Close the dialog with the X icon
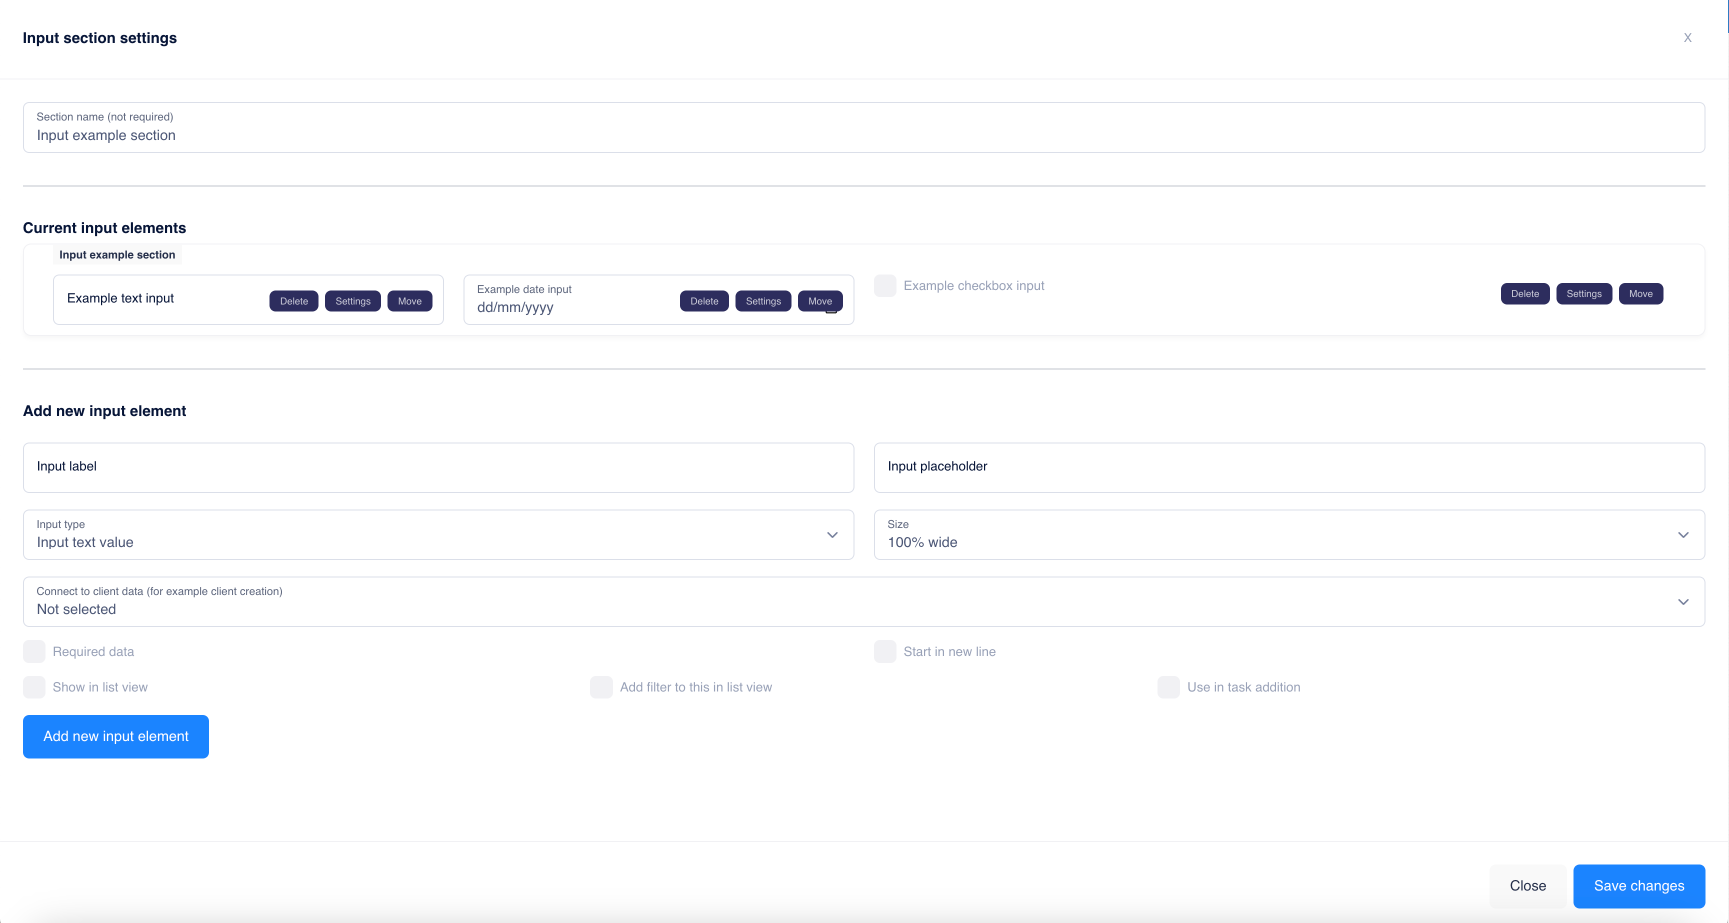1729x923 pixels. (x=1687, y=38)
